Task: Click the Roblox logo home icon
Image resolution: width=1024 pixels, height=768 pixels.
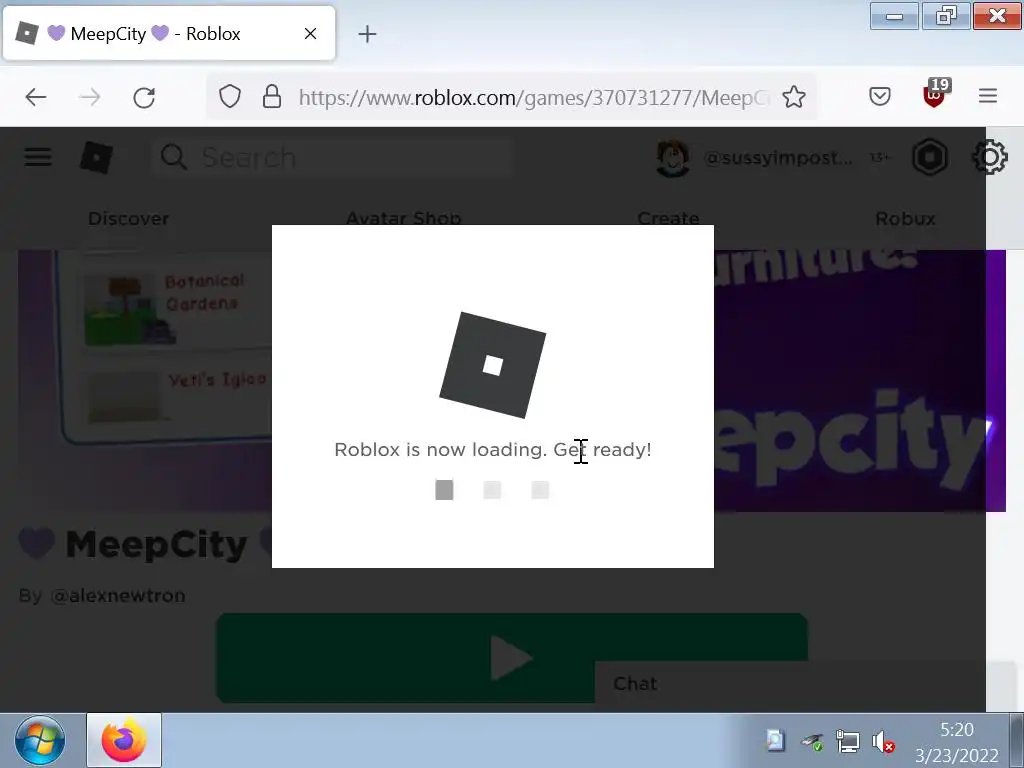Action: (x=97, y=157)
